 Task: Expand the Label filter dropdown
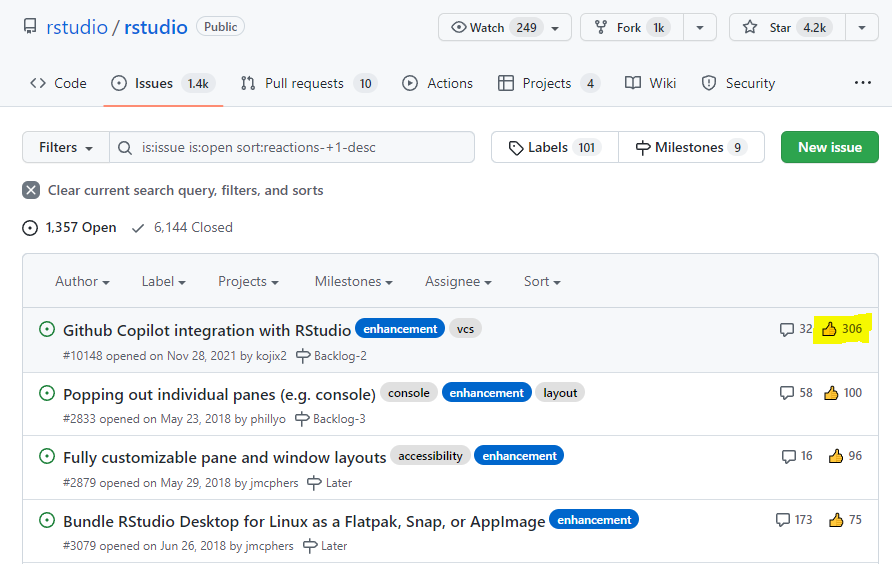[164, 281]
